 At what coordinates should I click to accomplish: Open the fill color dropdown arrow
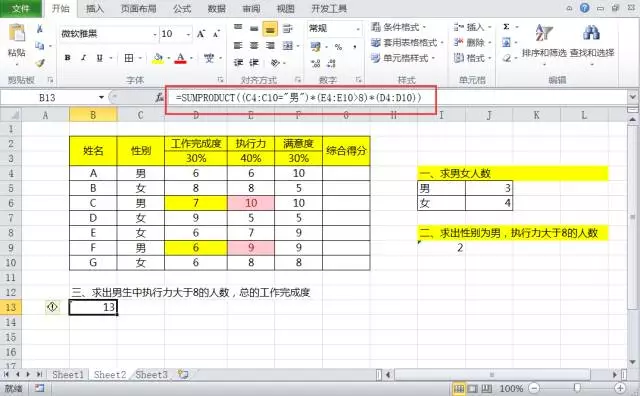click(x=168, y=58)
